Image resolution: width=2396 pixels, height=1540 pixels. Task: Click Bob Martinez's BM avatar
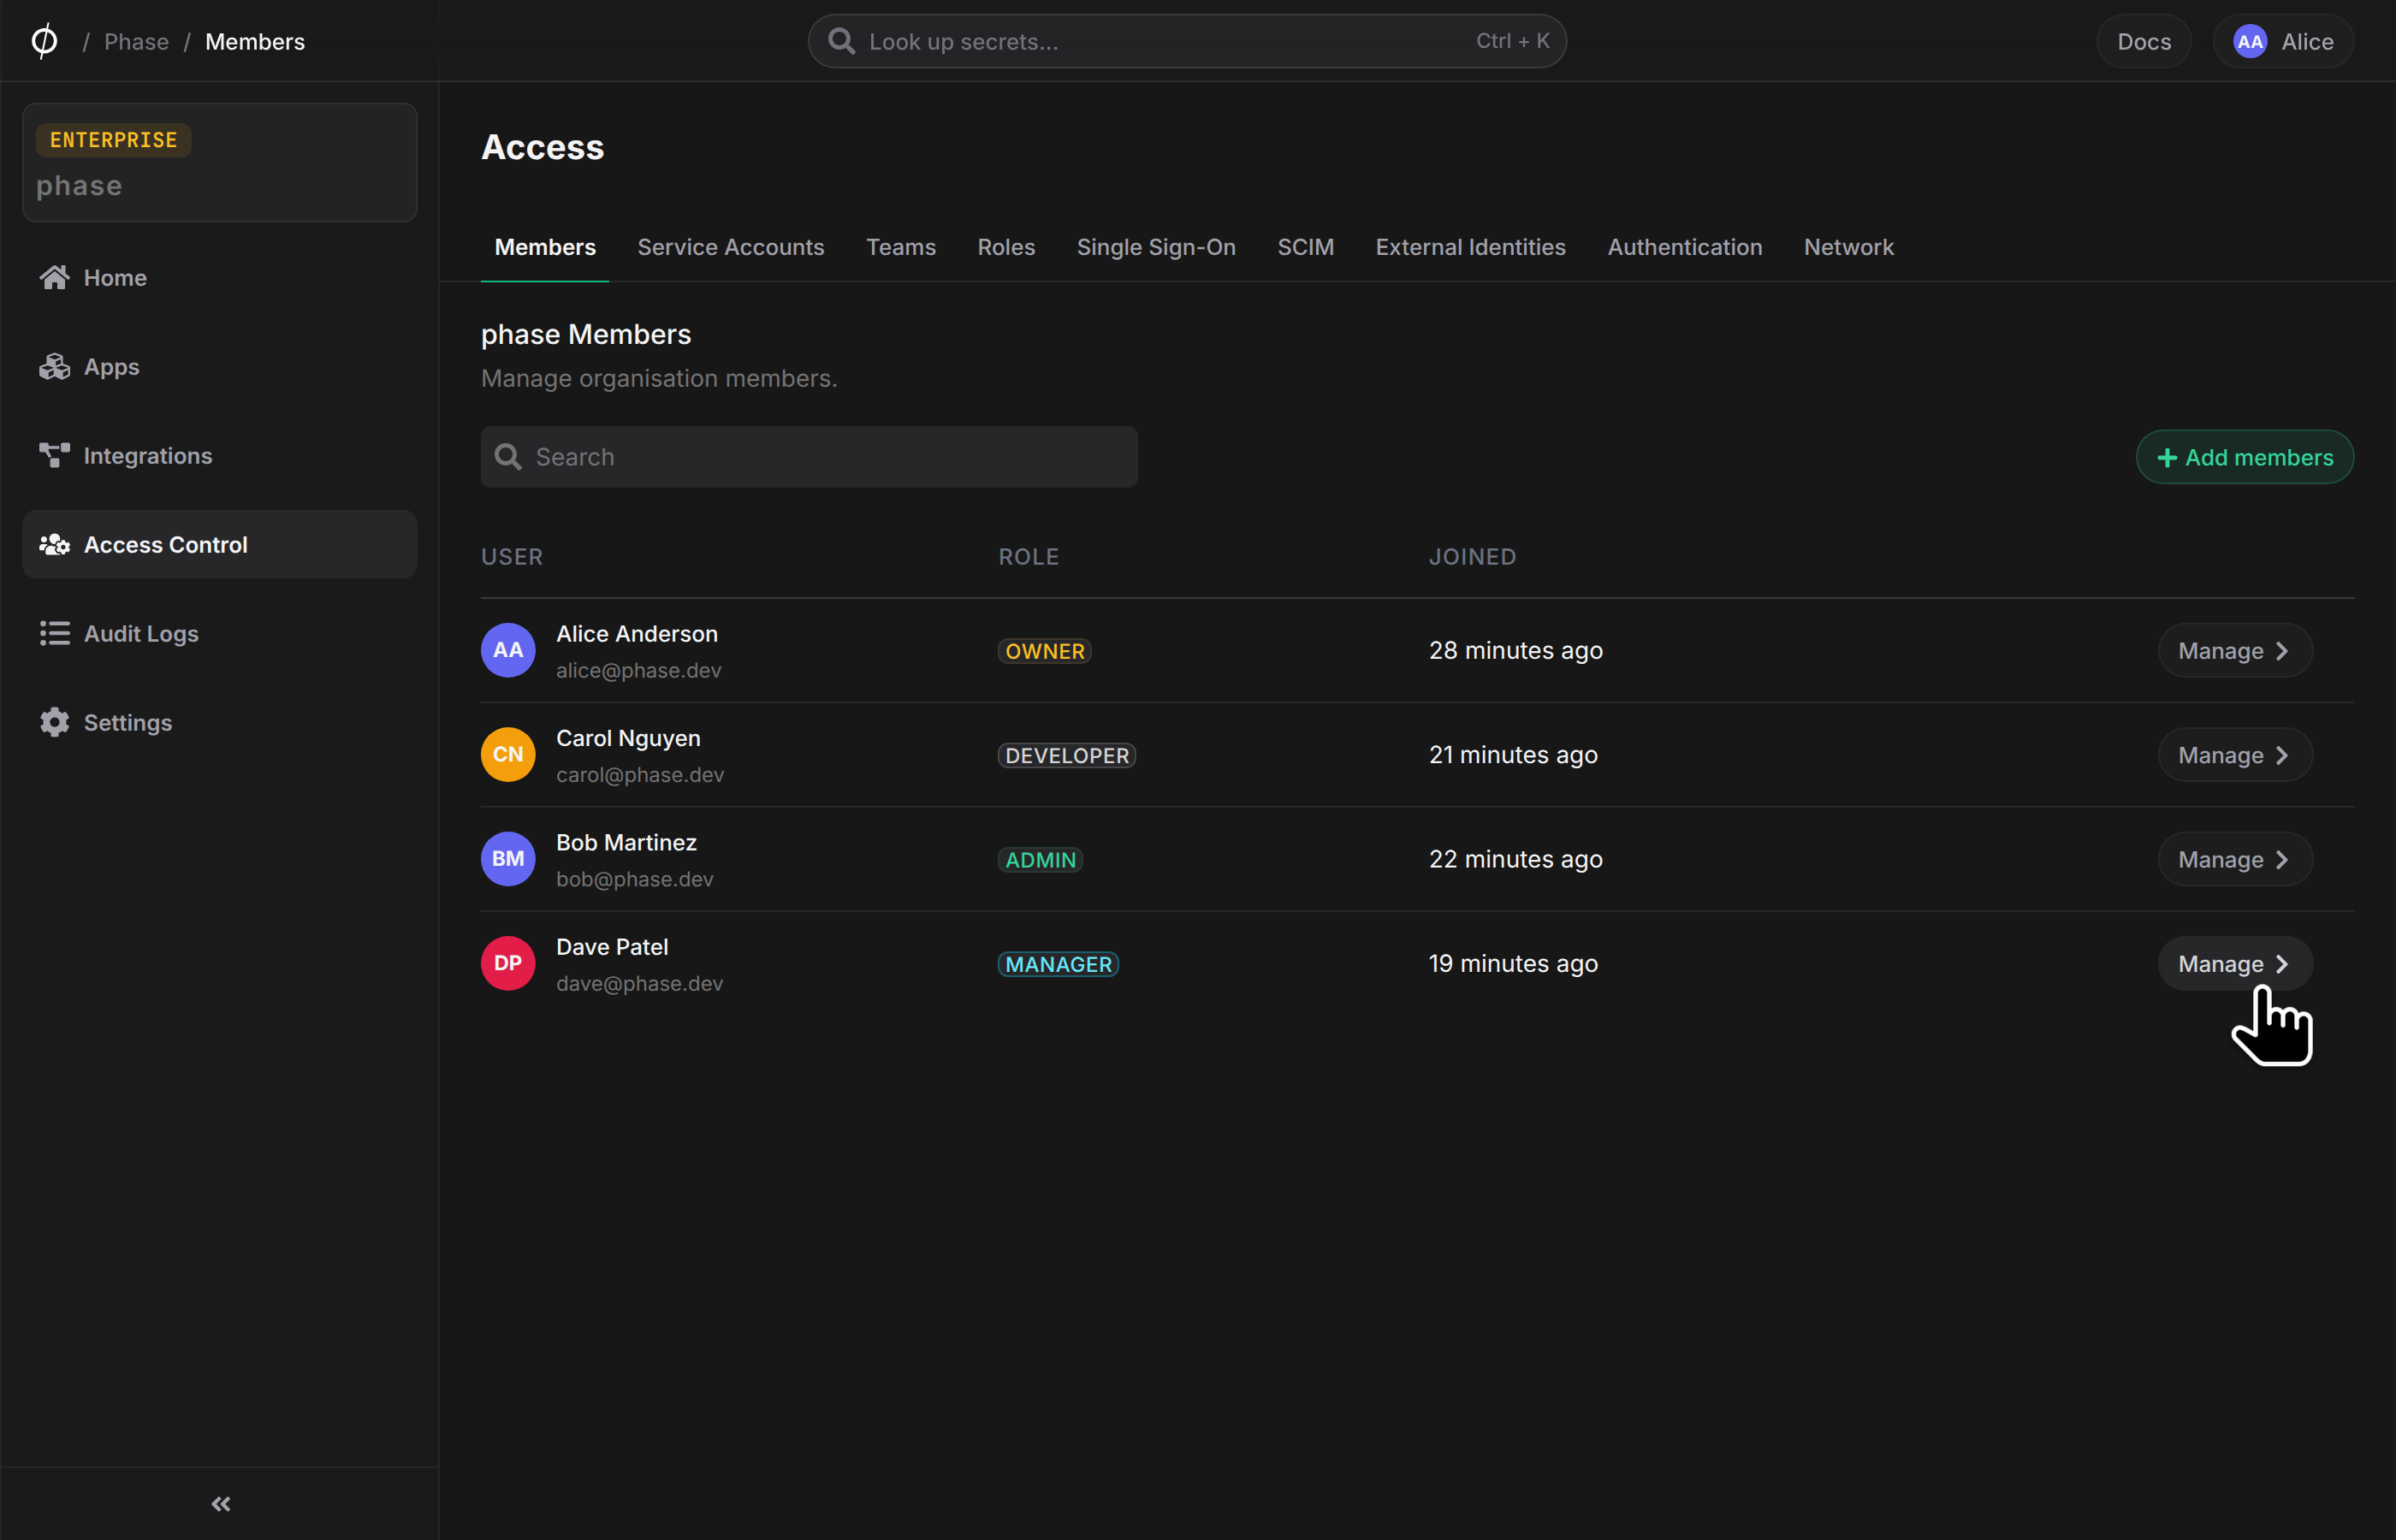coord(508,859)
